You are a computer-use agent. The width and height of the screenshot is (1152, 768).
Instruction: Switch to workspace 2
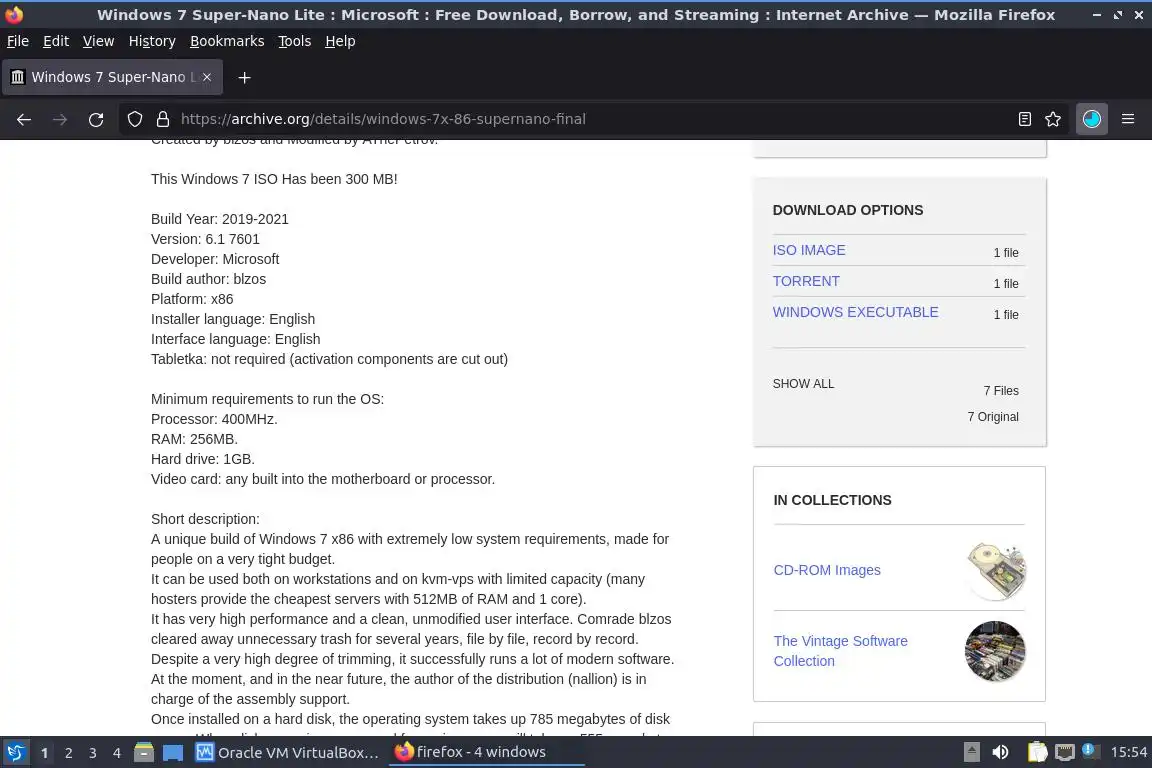click(x=68, y=753)
